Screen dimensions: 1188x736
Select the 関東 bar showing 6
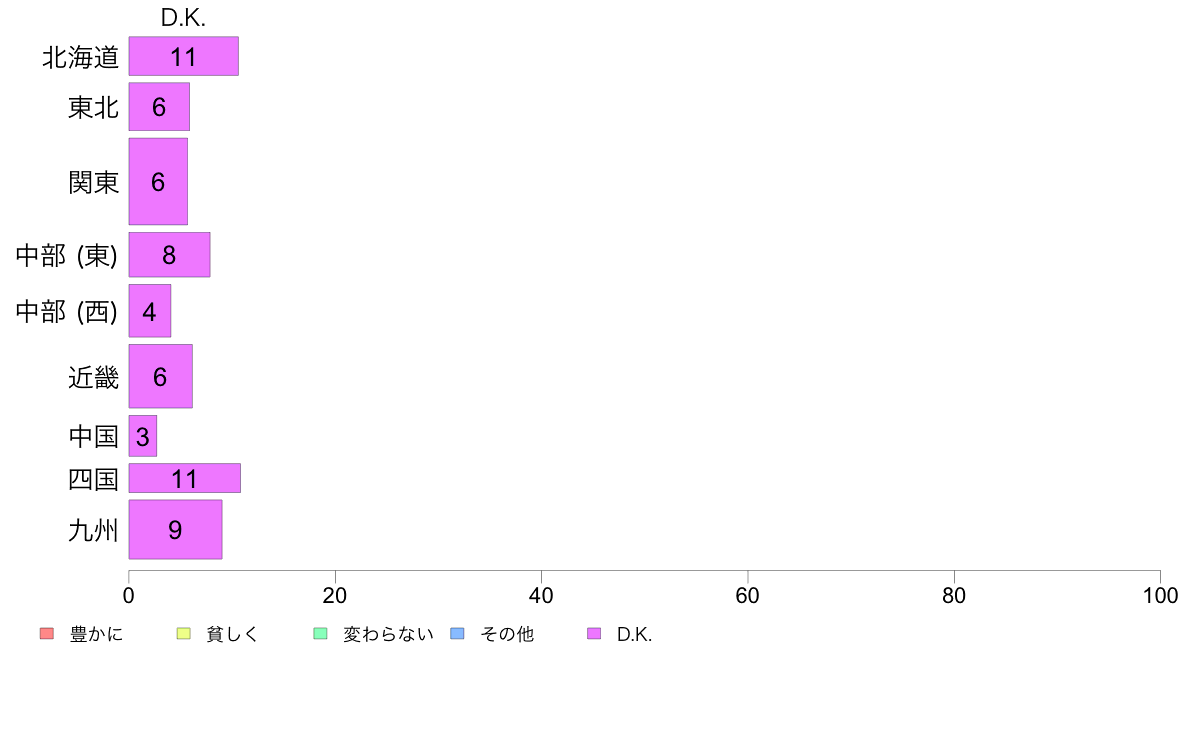158,181
